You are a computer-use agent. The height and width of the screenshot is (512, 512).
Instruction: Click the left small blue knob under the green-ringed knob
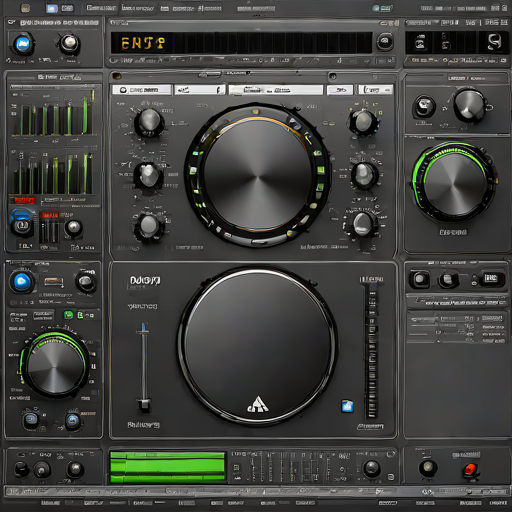tap(31, 420)
